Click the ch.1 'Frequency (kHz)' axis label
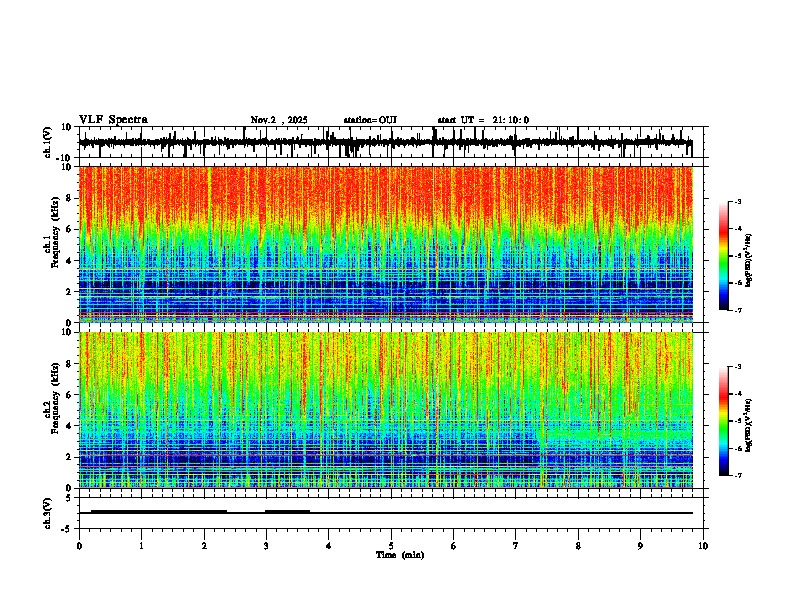The height and width of the screenshot is (612, 792). (55, 232)
